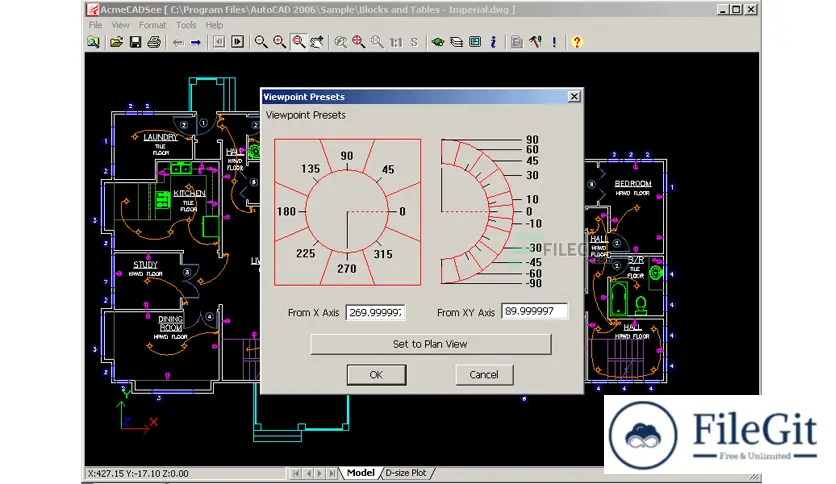Go to last layout tab arrow
Viewport: 836px width, 484px height.
pos(332,473)
